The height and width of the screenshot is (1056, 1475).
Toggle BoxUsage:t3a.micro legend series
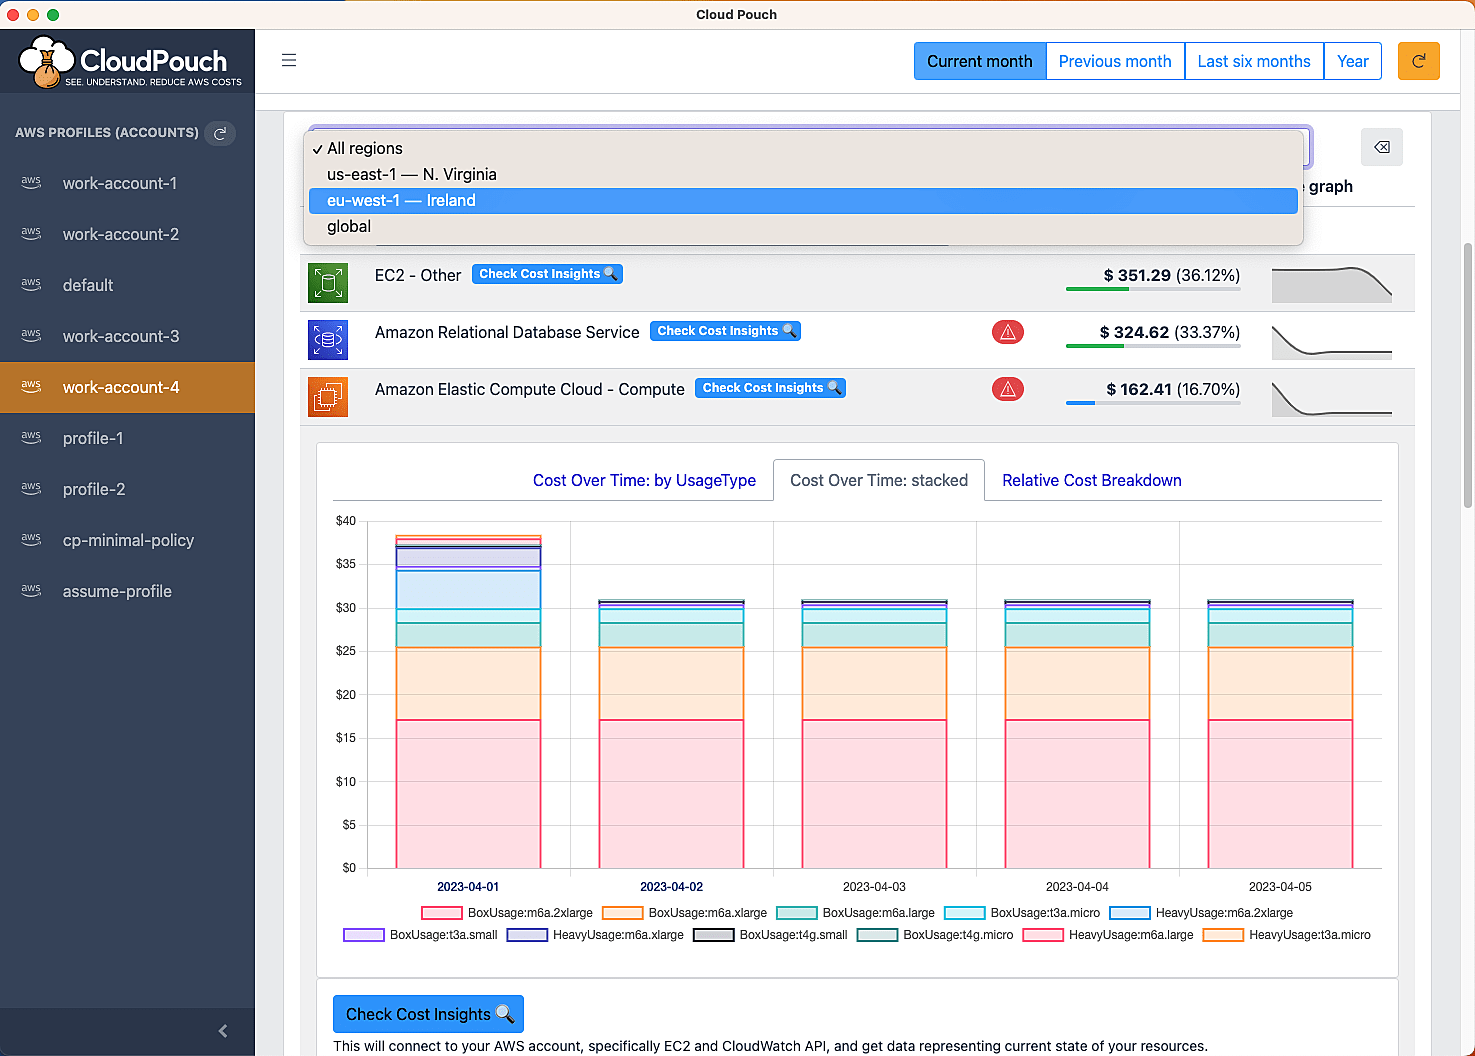click(1022, 913)
